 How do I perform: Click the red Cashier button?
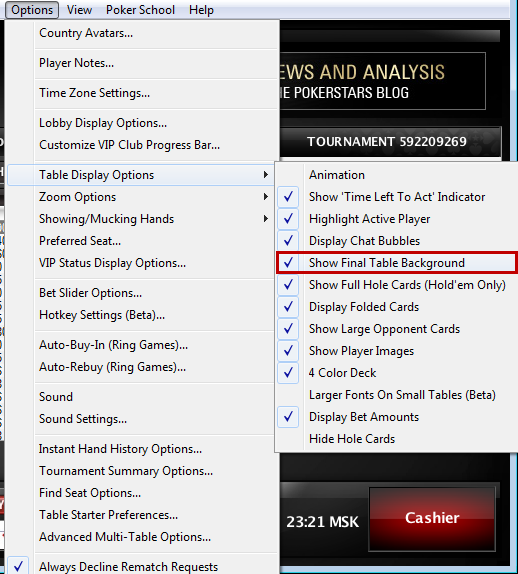432,518
